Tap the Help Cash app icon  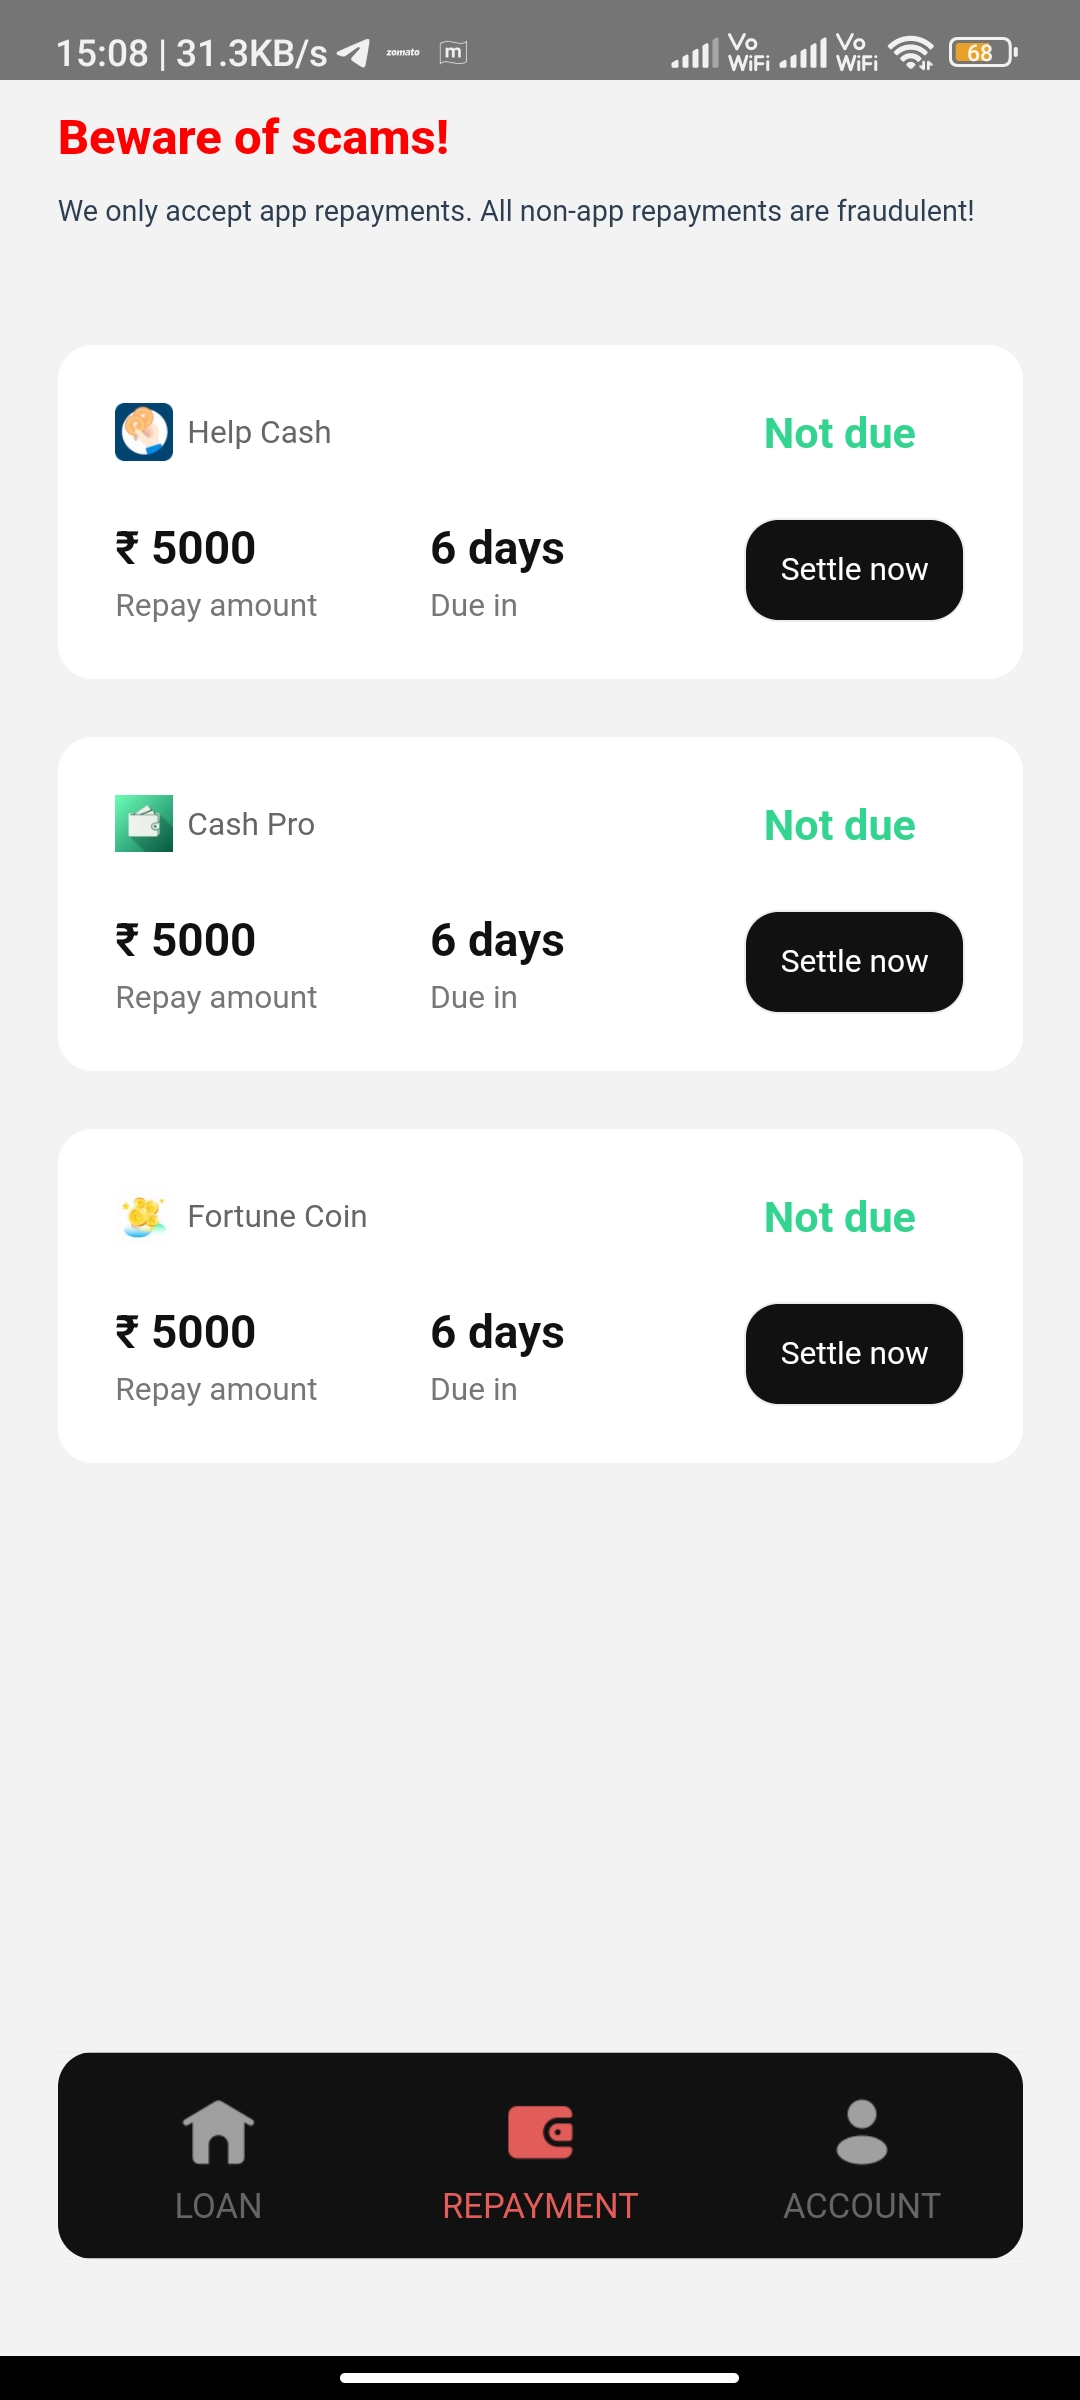(x=144, y=432)
